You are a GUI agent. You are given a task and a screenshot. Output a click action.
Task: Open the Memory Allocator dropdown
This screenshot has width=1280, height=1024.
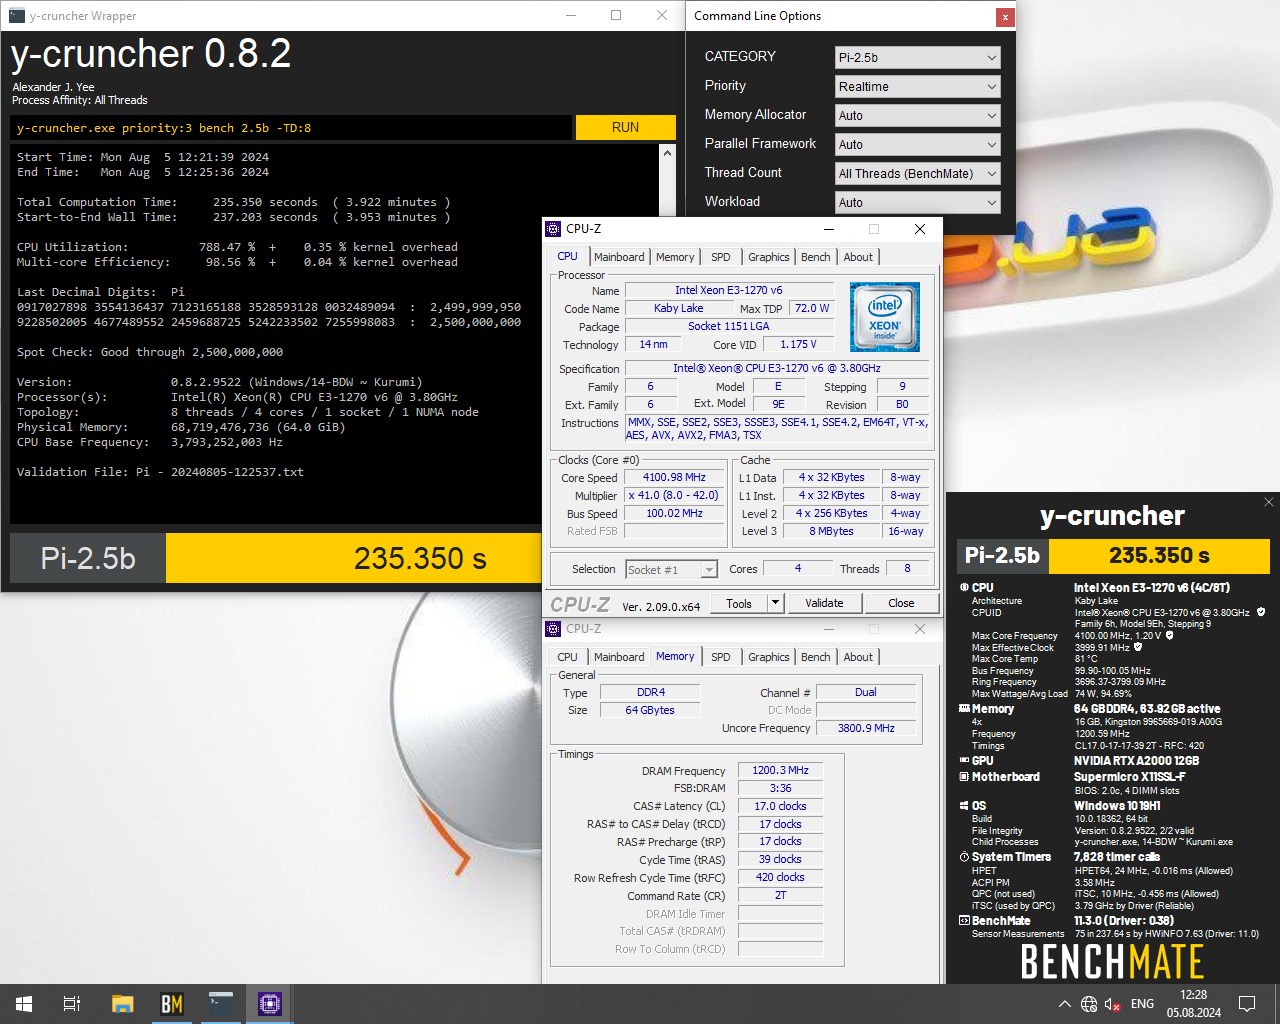click(x=917, y=116)
